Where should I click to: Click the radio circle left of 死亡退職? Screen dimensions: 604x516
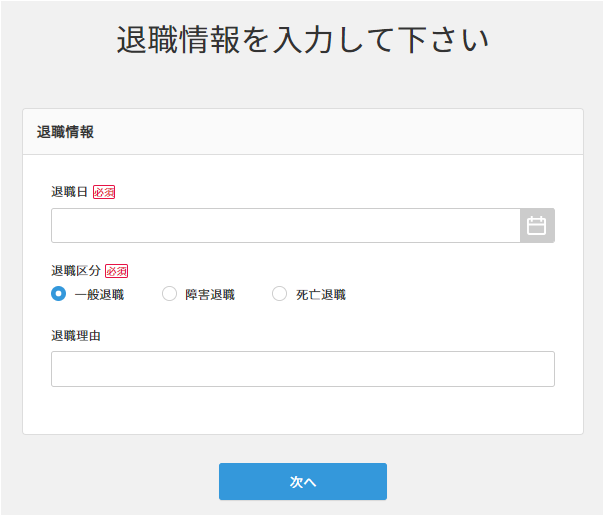[x=280, y=294]
